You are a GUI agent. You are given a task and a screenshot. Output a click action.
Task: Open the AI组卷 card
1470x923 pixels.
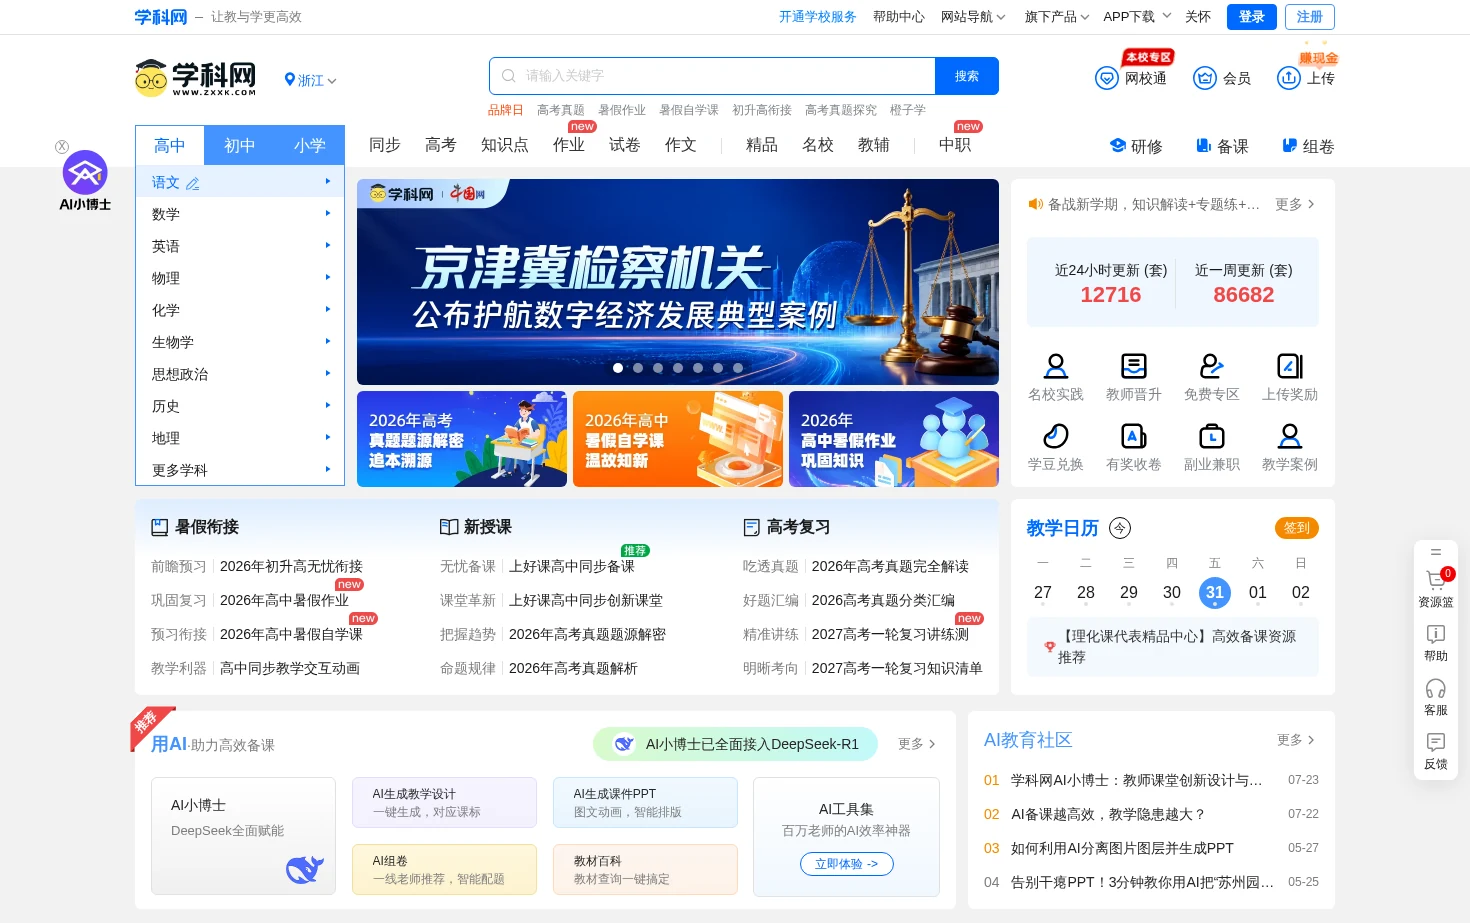click(x=444, y=870)
